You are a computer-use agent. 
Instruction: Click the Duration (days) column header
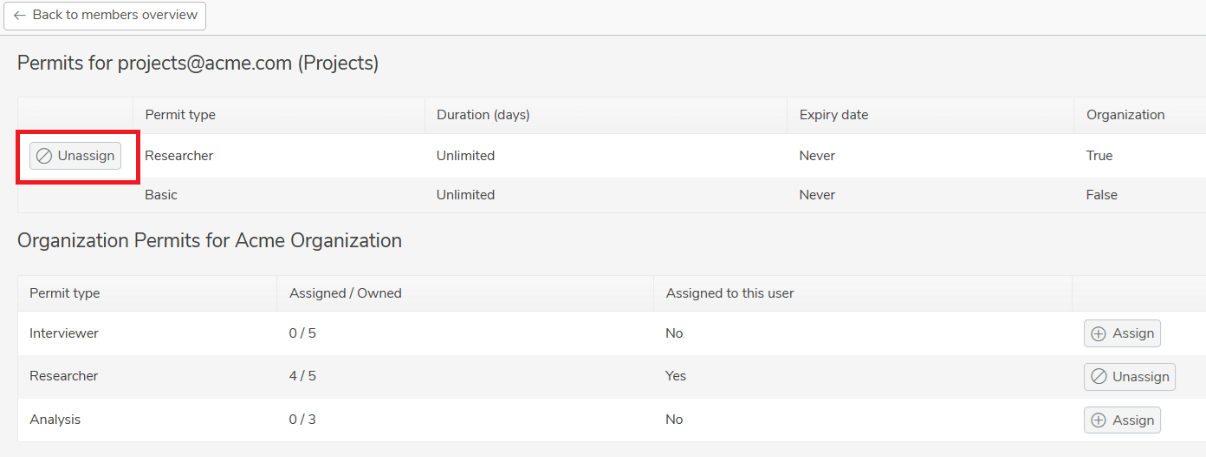click(x=483, y=115)
